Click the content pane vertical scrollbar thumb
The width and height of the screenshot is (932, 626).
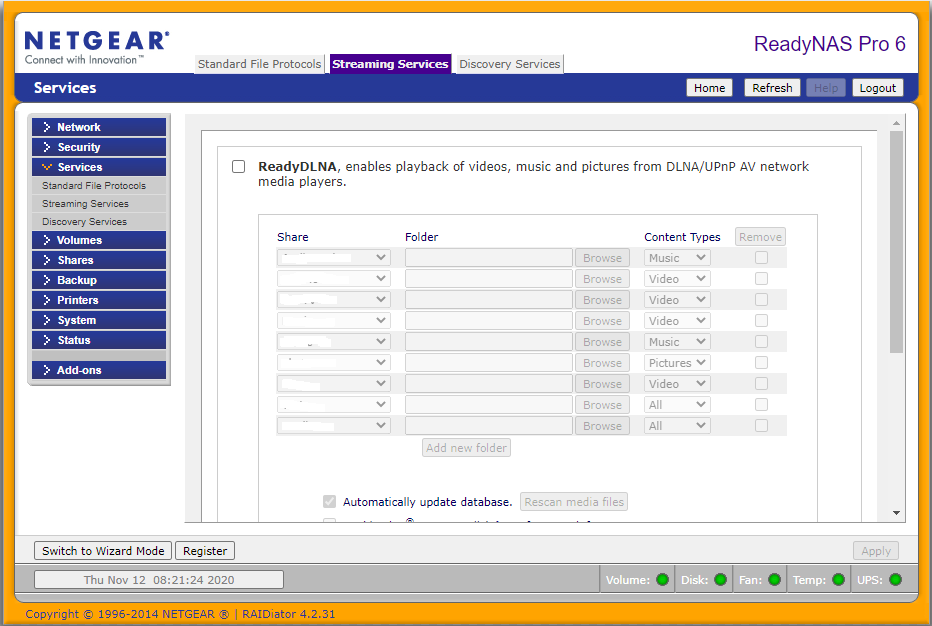click(x=896, y=240)
